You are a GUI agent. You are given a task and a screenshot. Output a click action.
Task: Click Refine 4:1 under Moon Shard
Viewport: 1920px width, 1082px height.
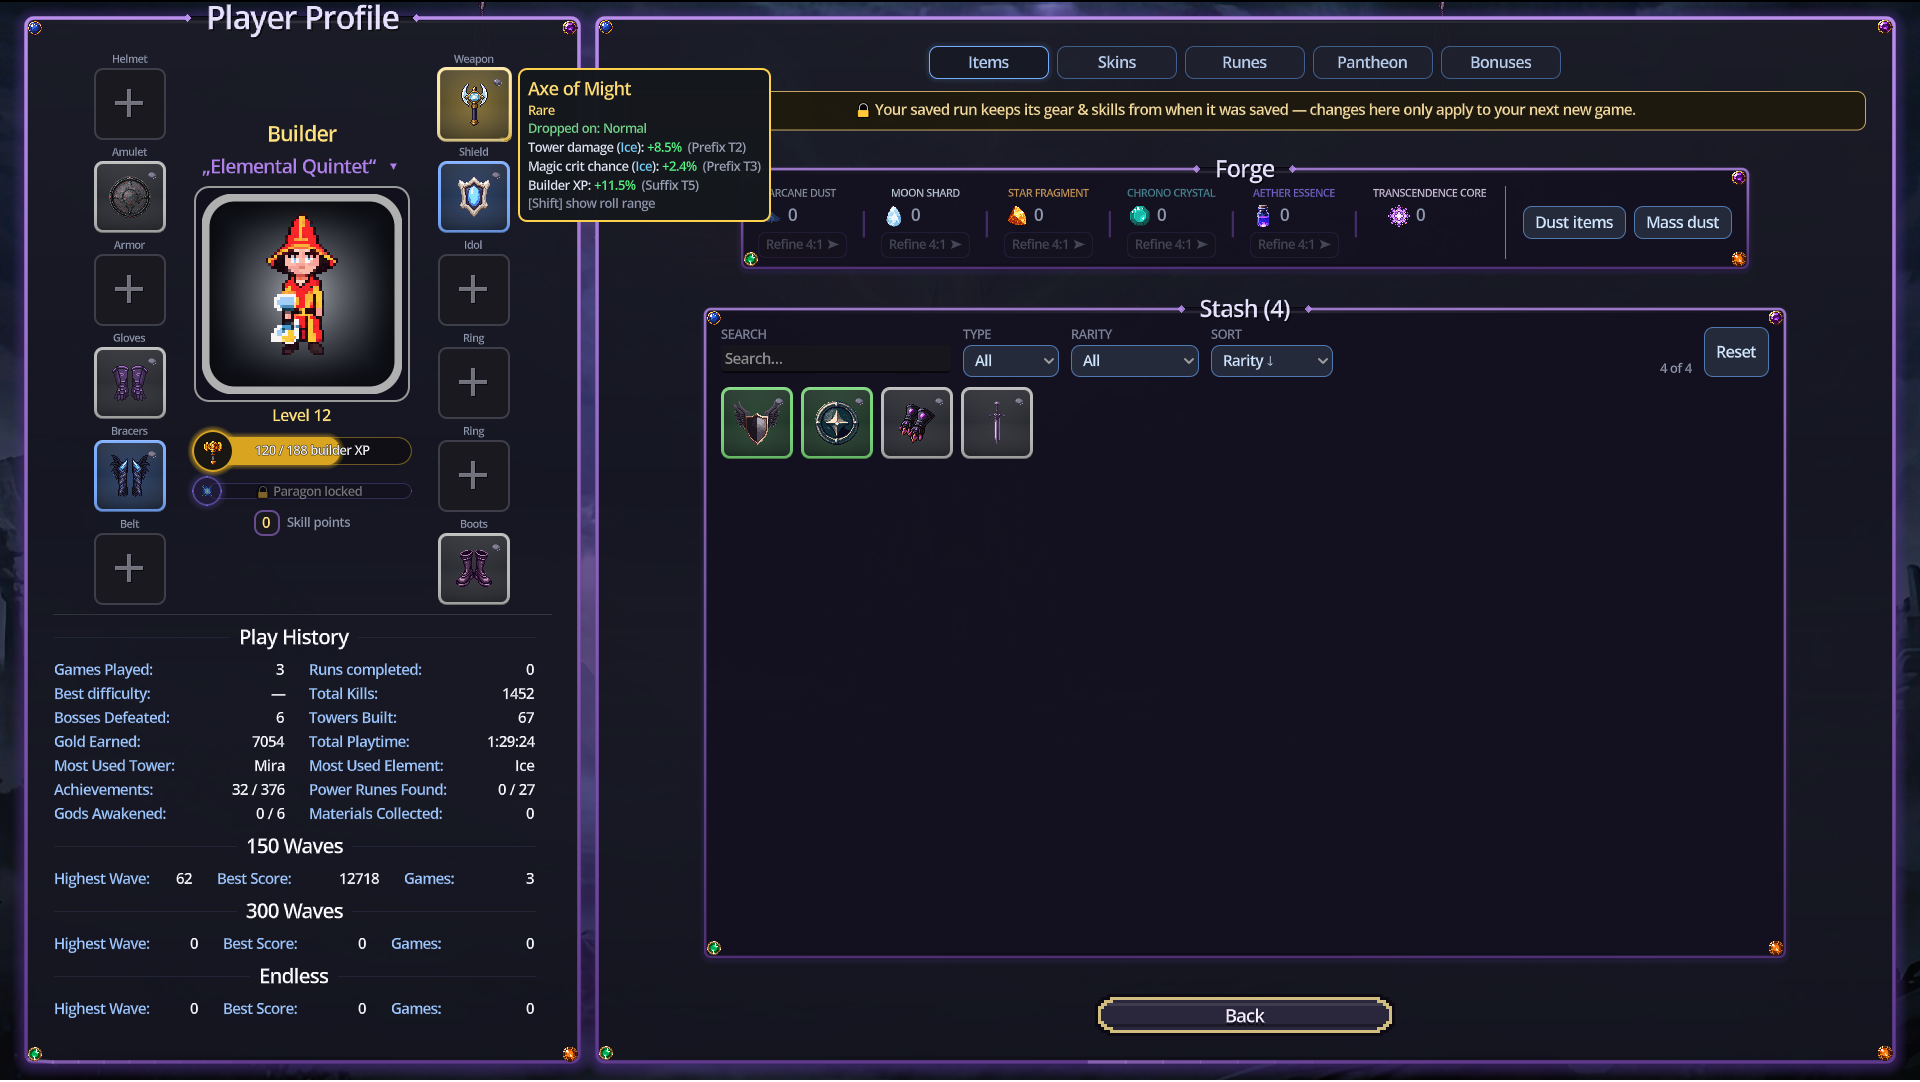[924, 245]
